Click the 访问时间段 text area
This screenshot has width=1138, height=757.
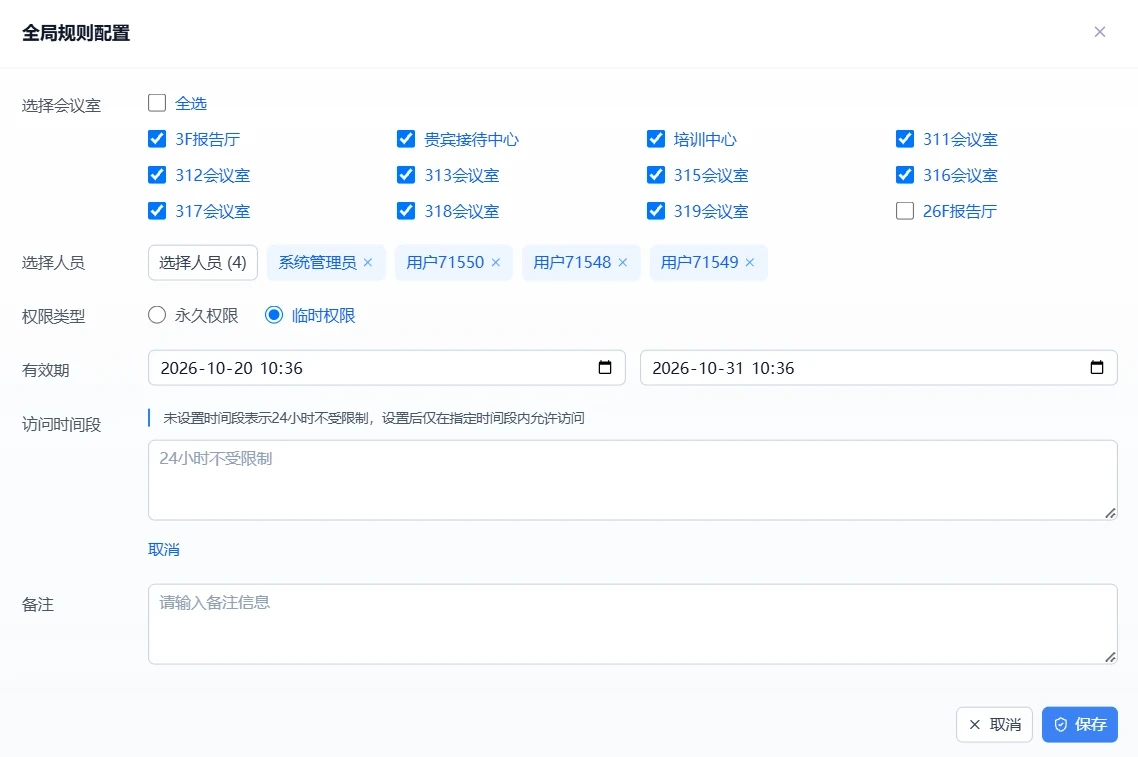pos(633,480)
